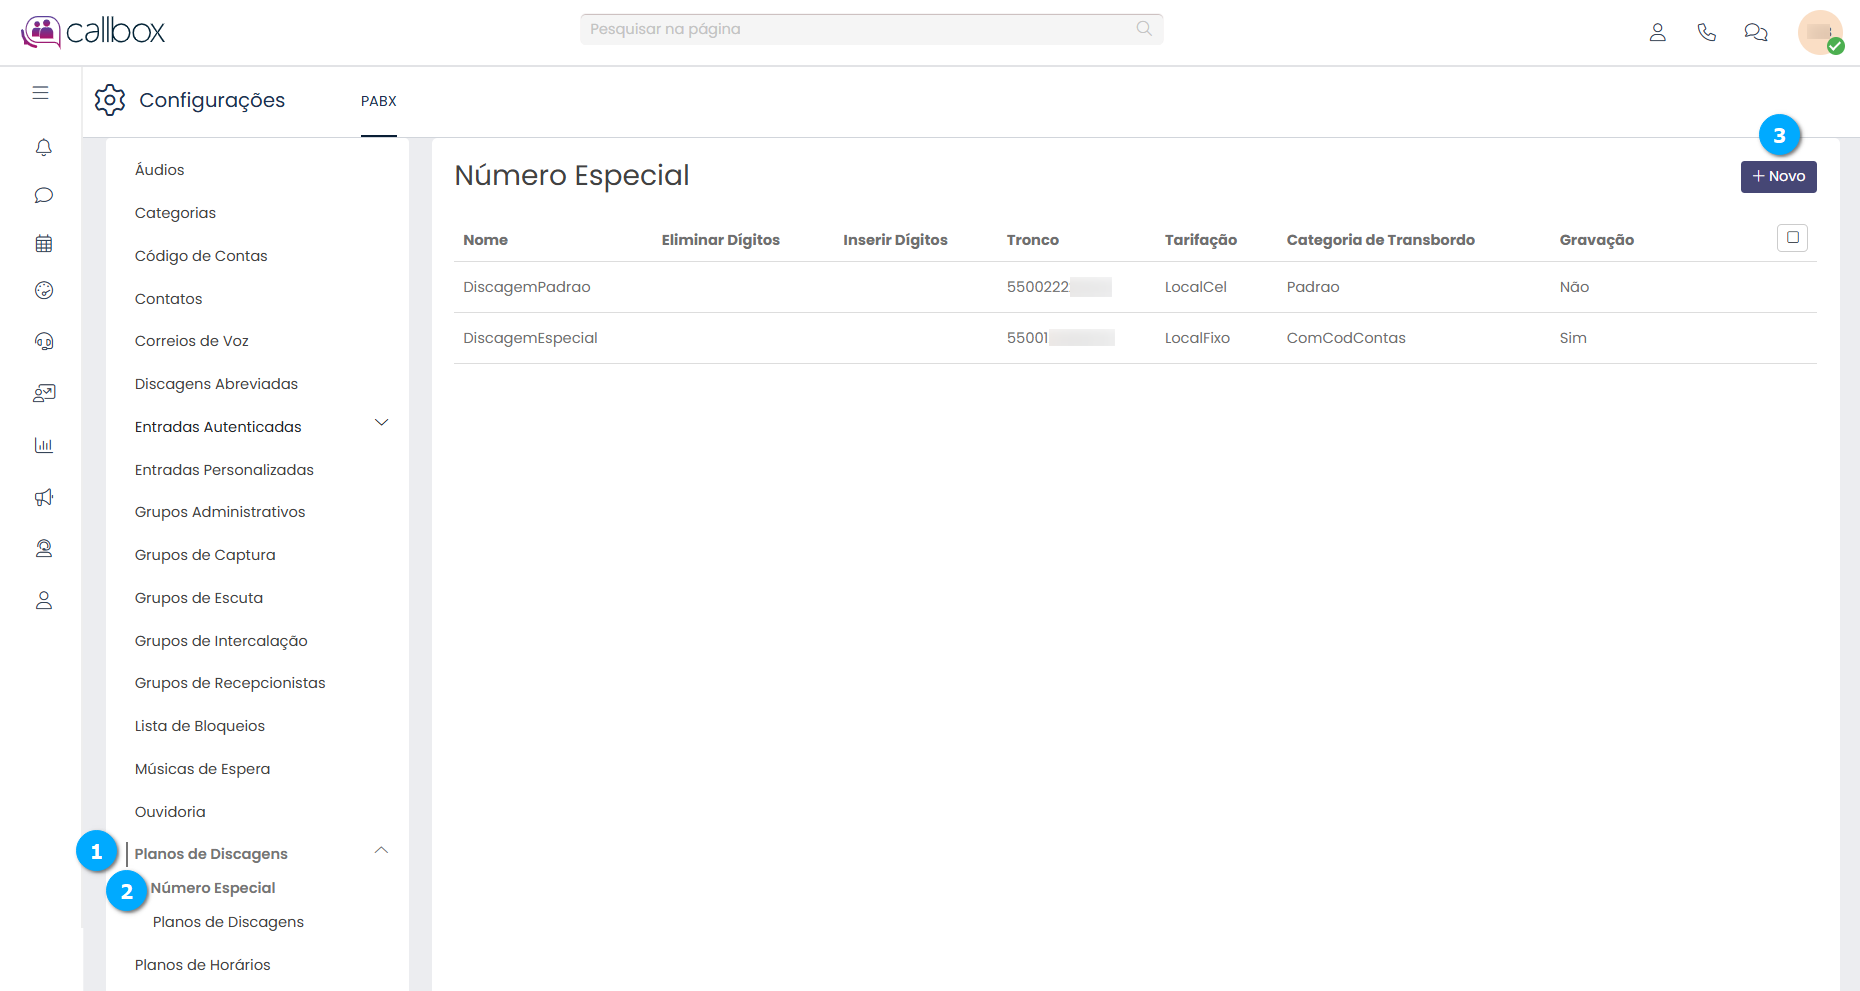Click the Pesquisar na página search field
Viewport: 1860px width, 991px height.
[860, 29]
